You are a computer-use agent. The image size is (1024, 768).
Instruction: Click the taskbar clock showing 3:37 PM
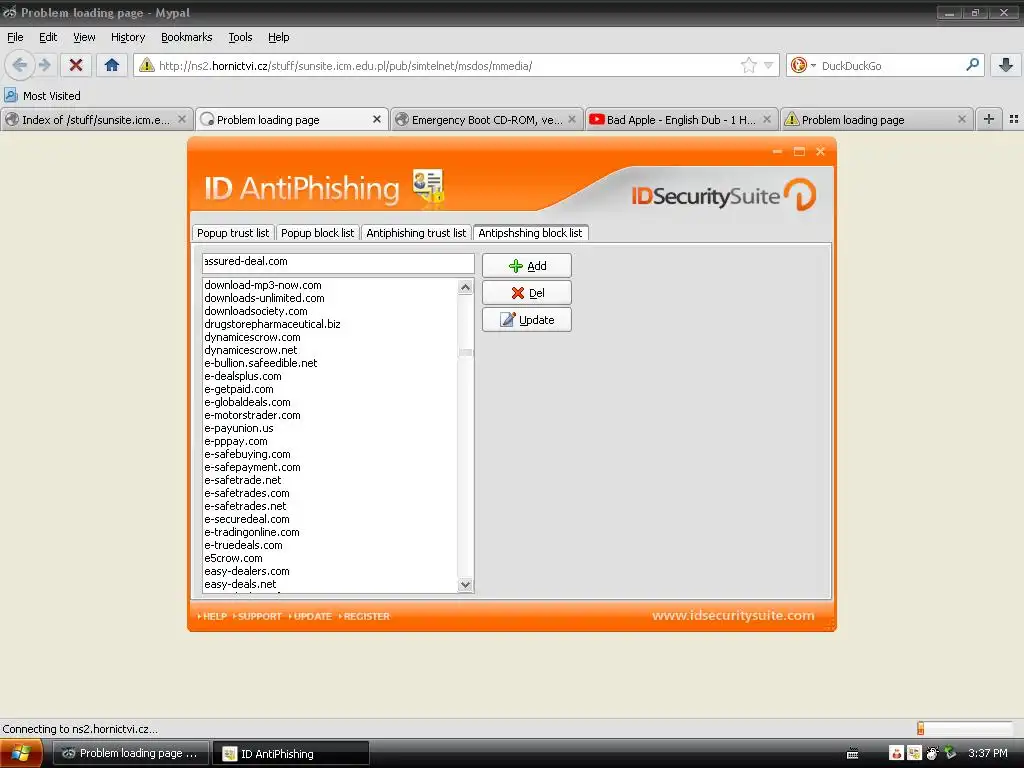(x=987, y=753)
